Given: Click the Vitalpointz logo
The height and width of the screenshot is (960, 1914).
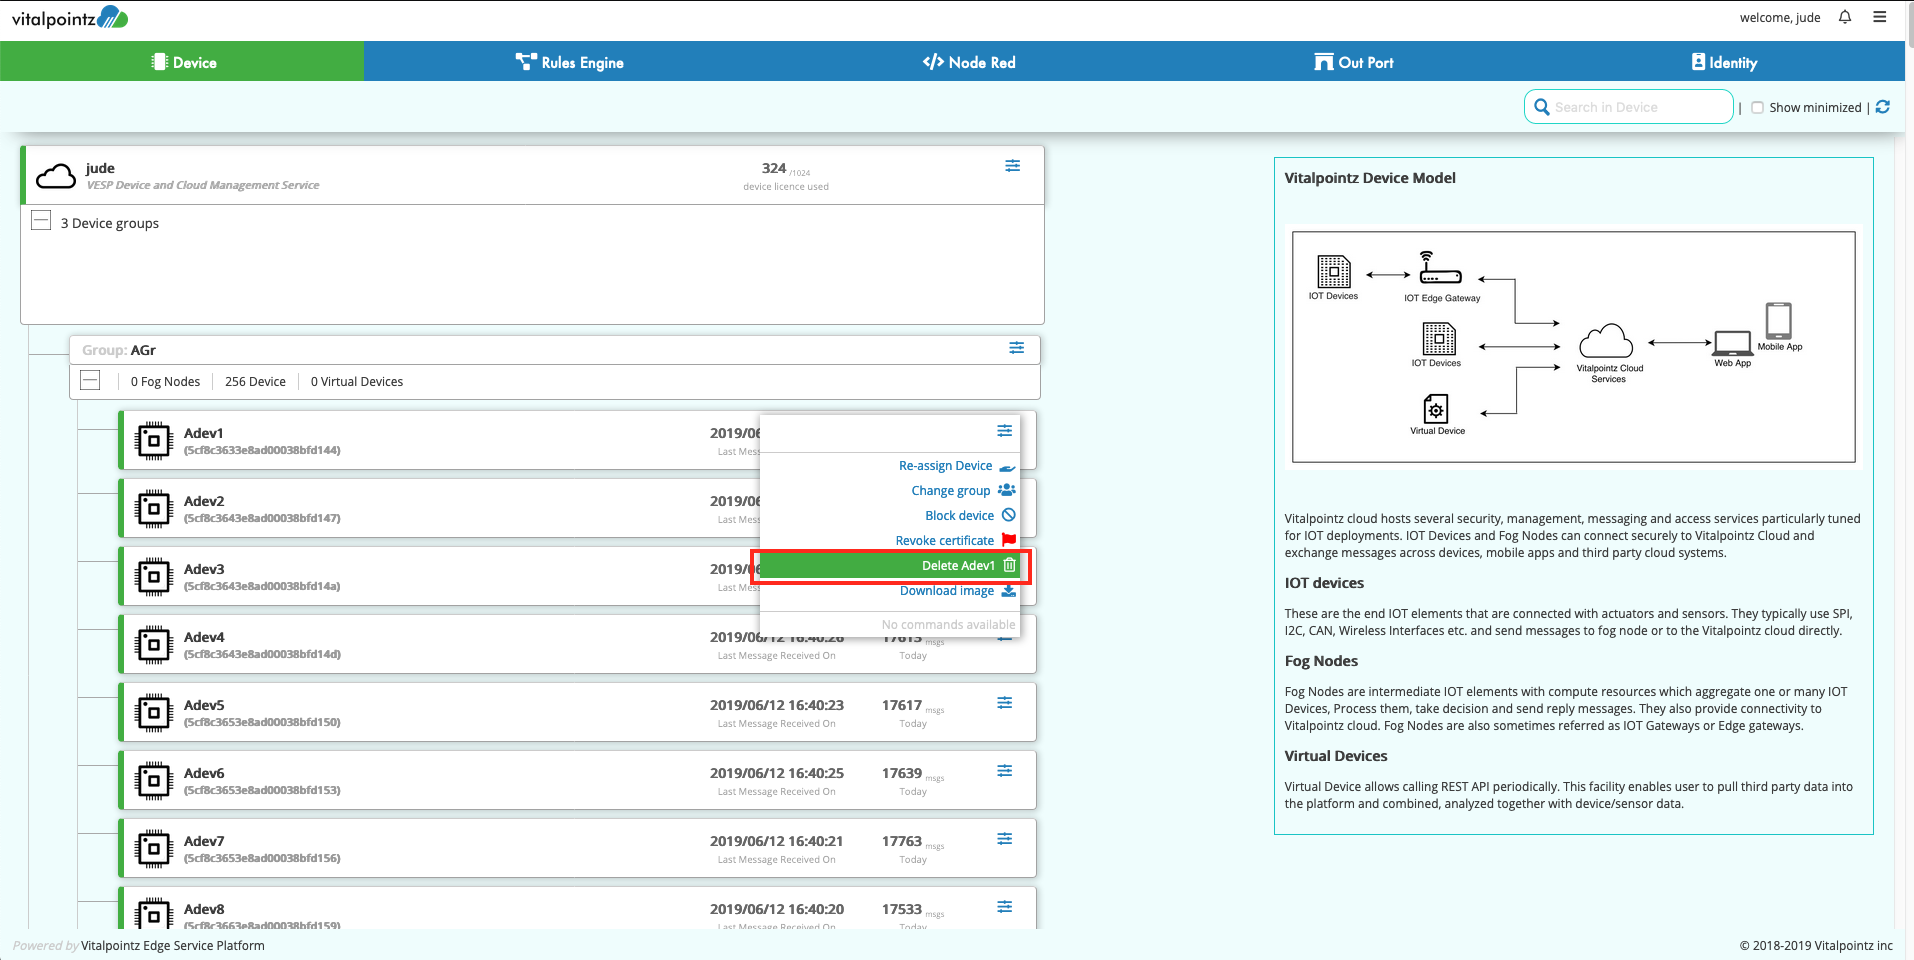Looking at the screenshot, I should 70,17.
